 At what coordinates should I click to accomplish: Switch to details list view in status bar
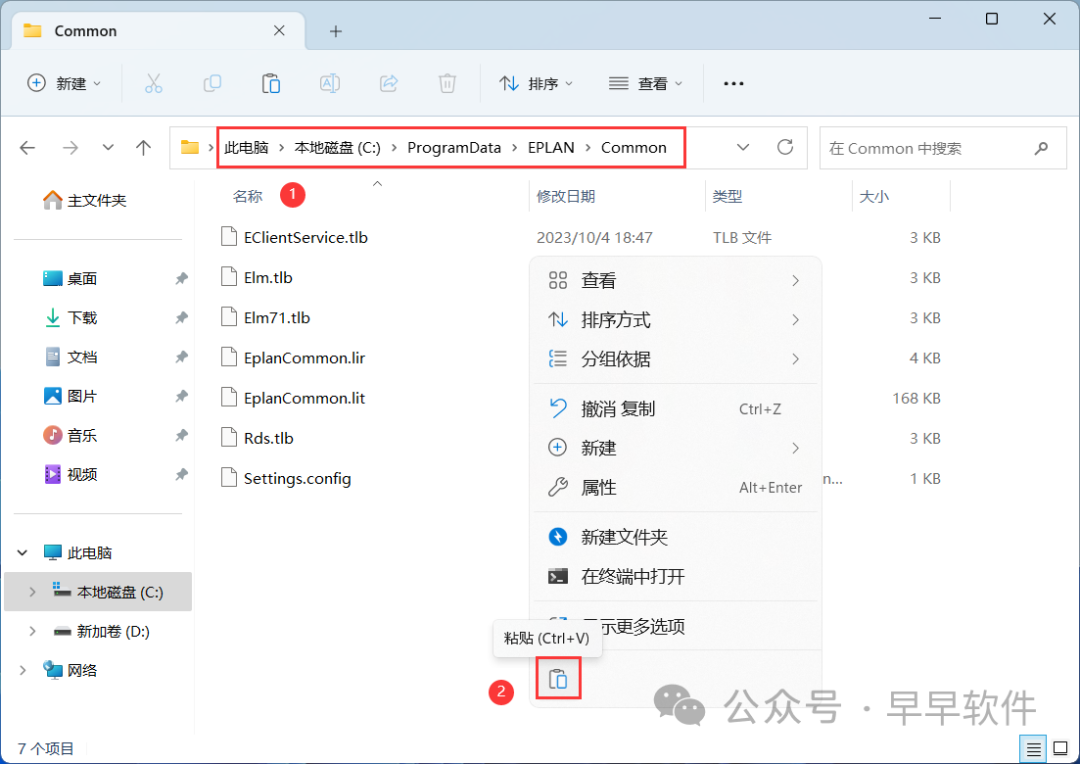coord(1033,748)
